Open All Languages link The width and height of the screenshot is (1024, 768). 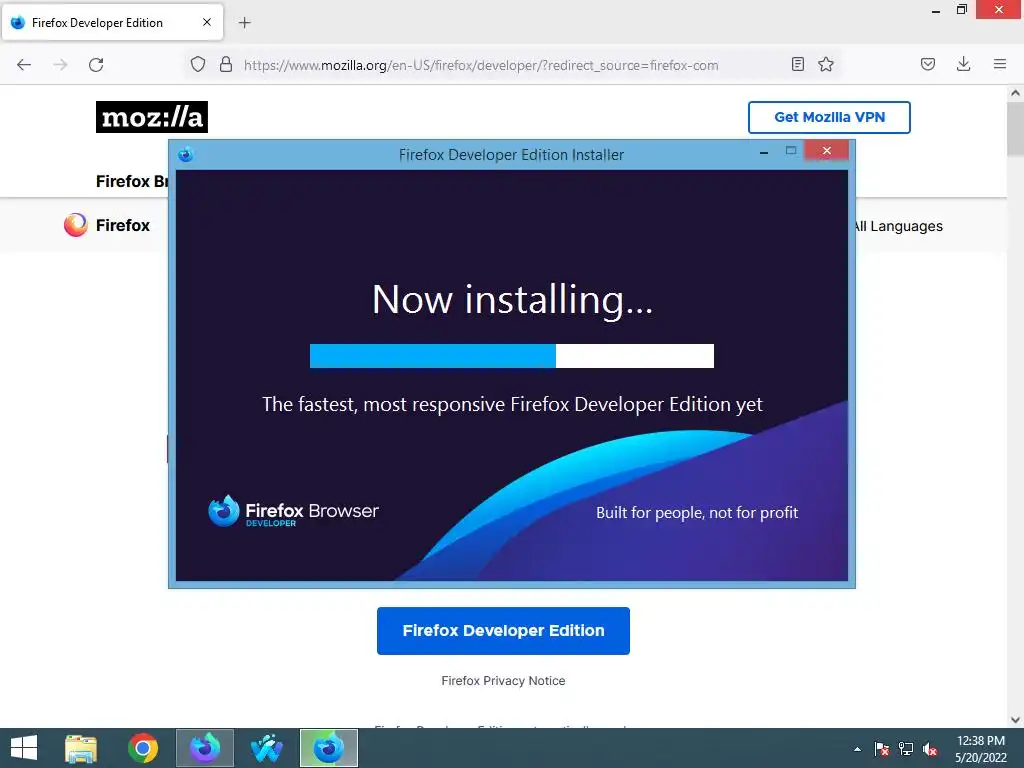pos(899,226)
